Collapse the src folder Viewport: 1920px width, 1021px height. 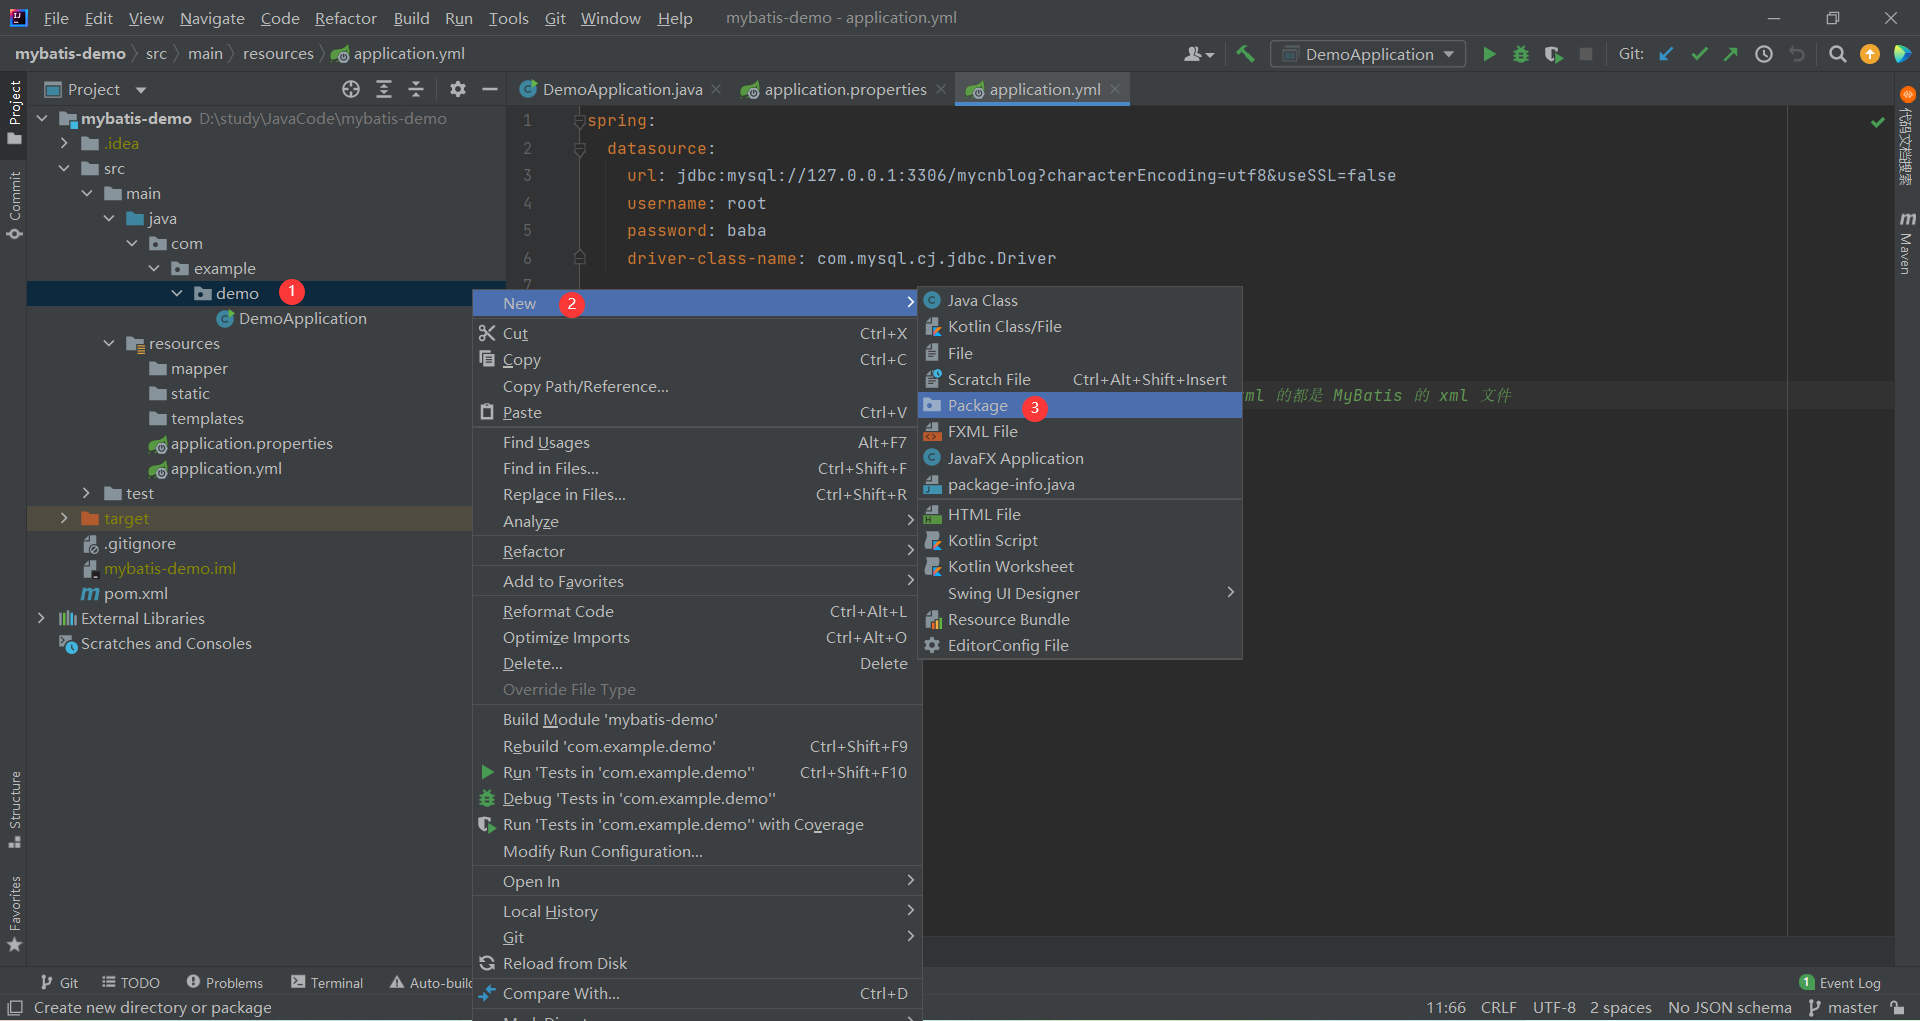(x=64, y=168)
